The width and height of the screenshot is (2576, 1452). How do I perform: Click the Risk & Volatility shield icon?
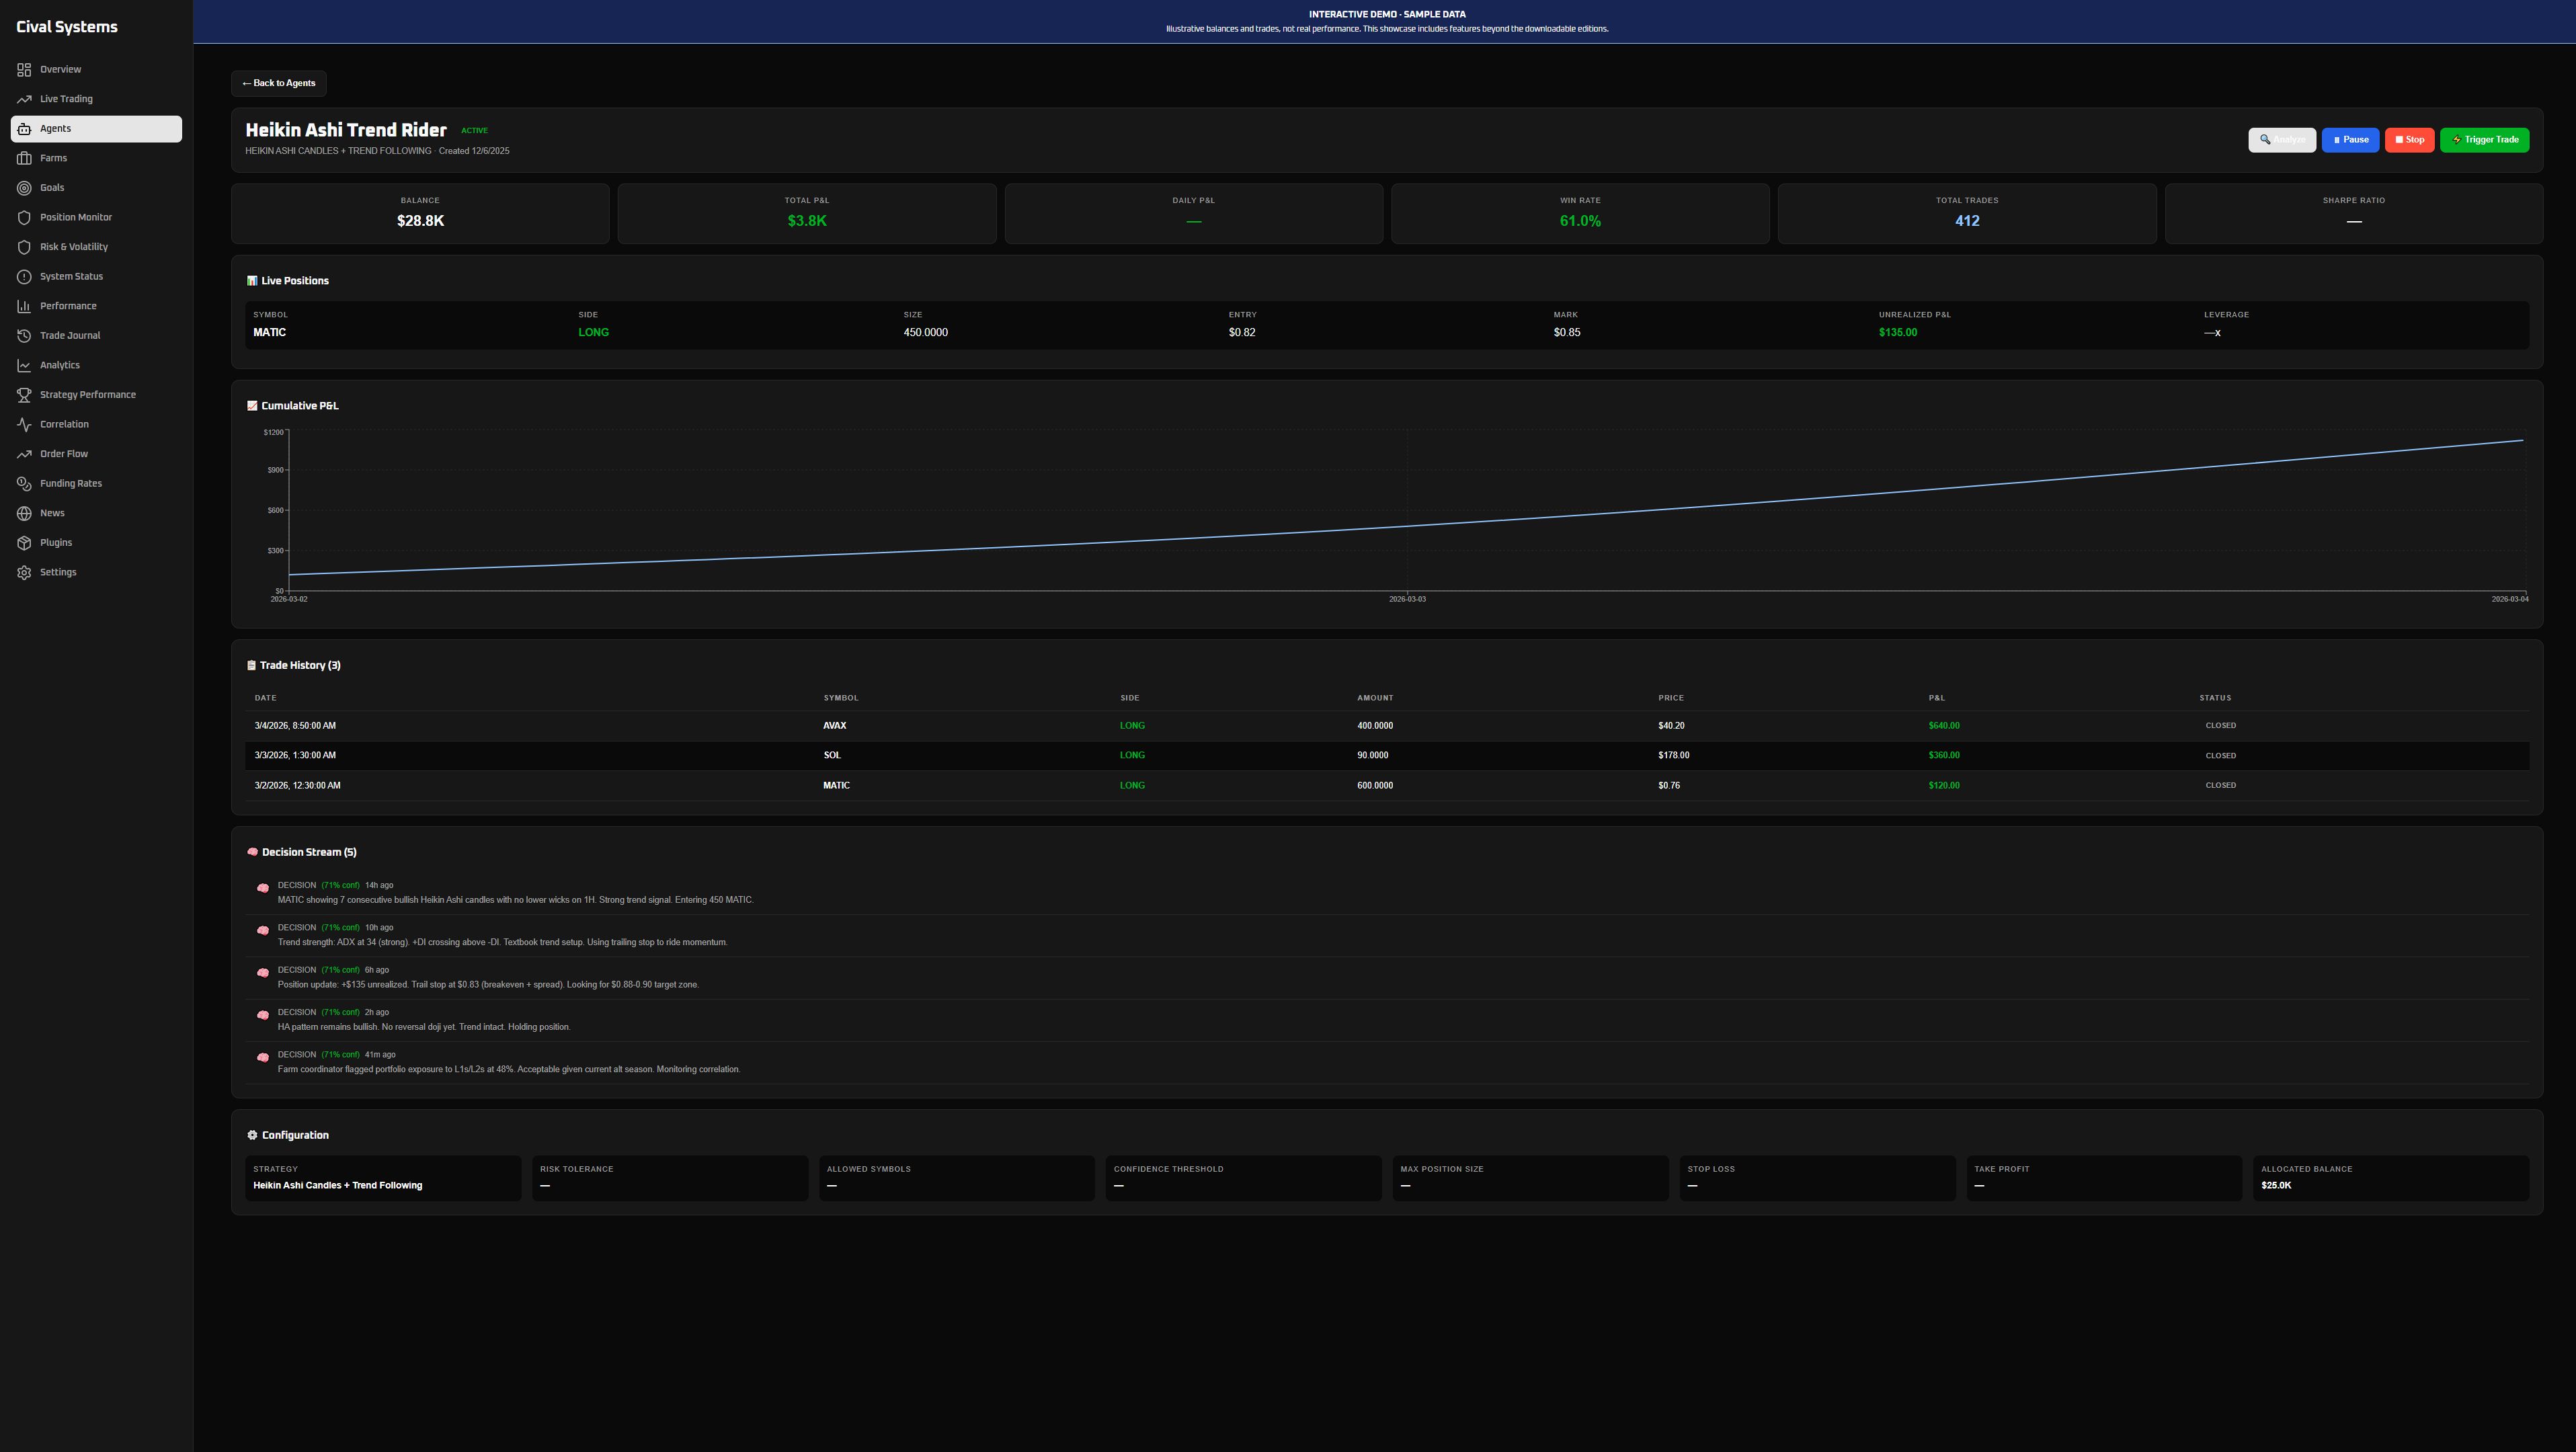tap(24, 247)
